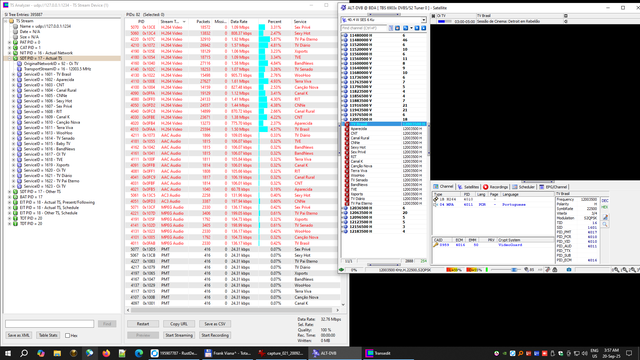Click the TS Stream folder icon in SI tree
The width and height of the screenshot is (640, 360).
point(12,21)
